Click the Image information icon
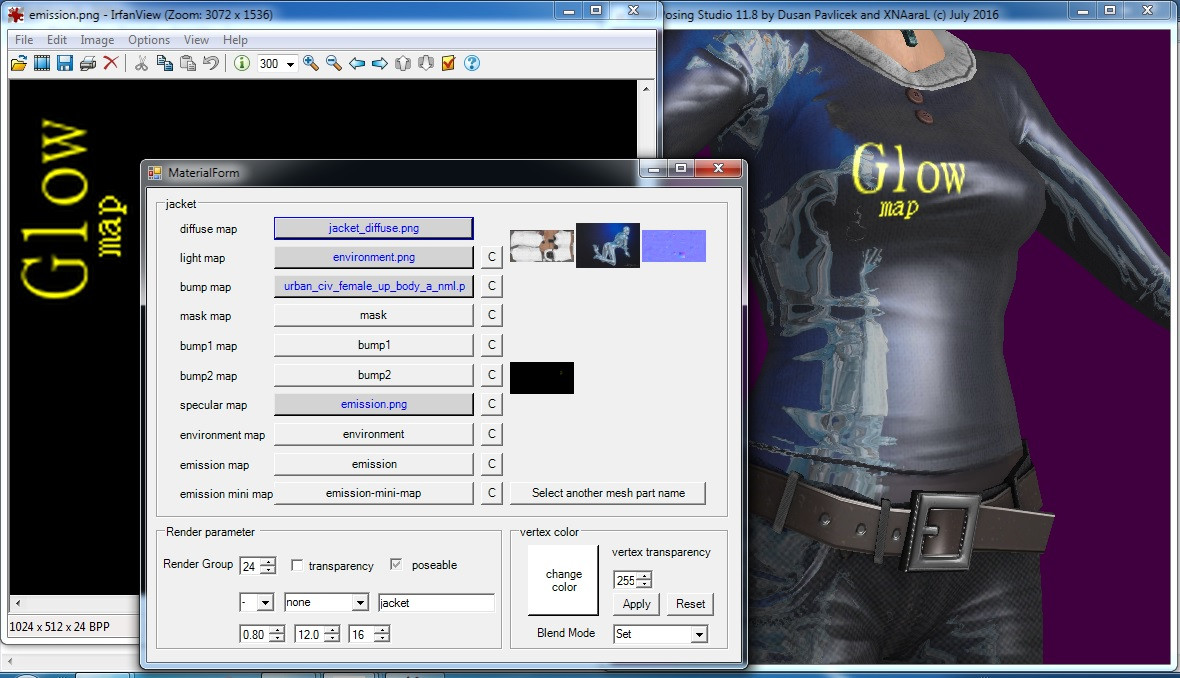1180x678 pixels. pyautogui.click(x=242, y=63)
